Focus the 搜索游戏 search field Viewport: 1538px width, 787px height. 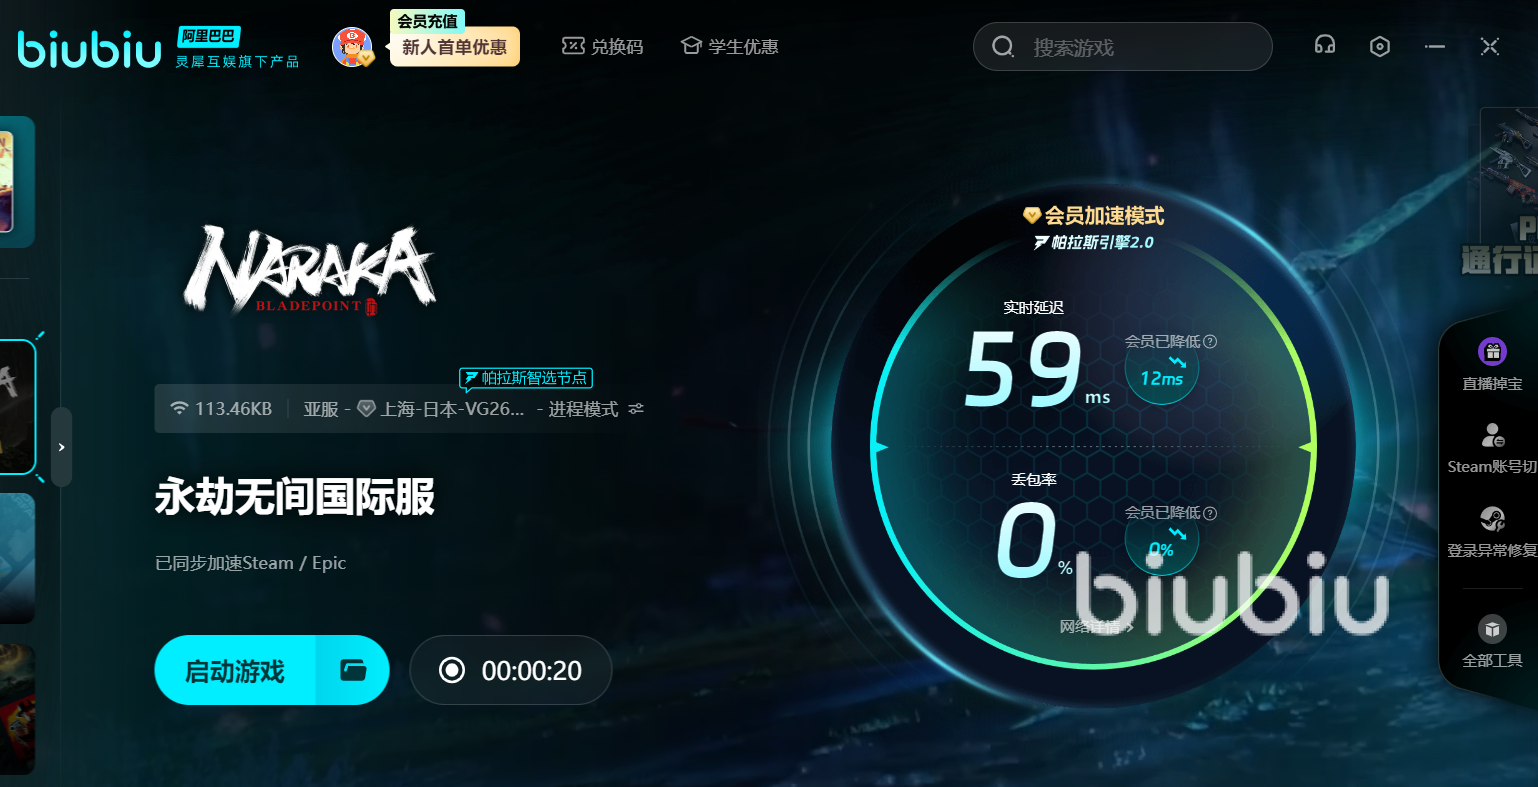point(1123,47)
